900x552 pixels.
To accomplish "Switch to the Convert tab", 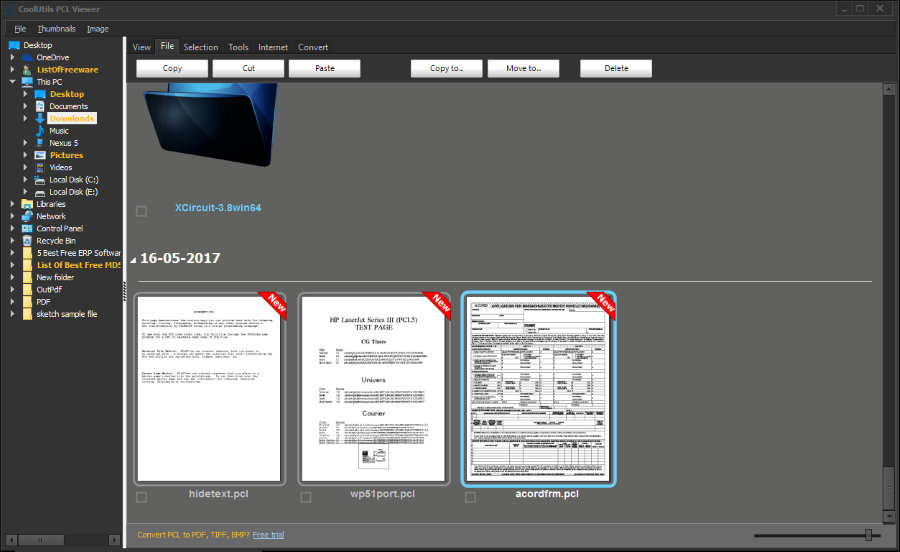I will point(313,47).
